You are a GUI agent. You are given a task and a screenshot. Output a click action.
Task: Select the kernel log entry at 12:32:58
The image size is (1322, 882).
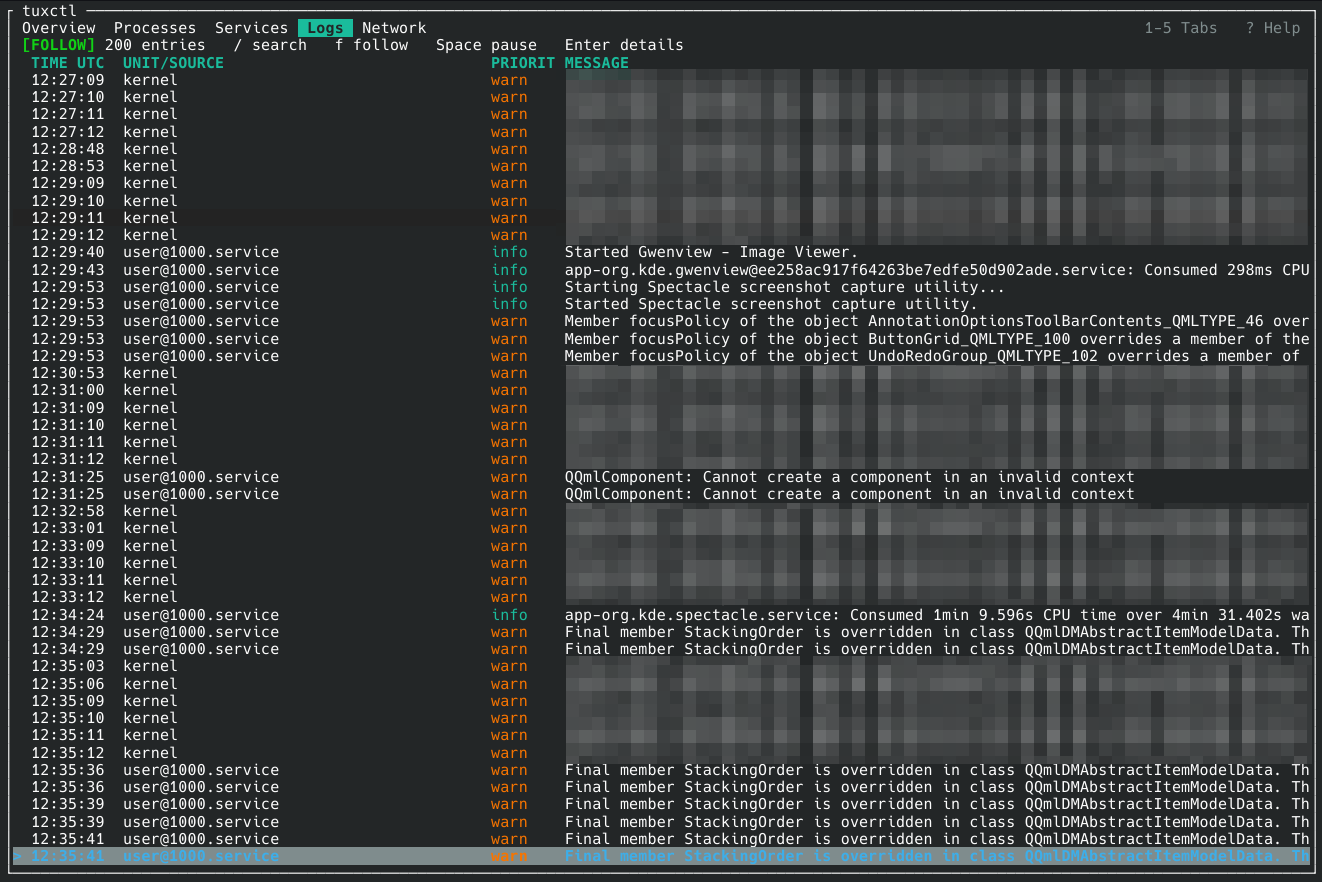click(661, 511)
